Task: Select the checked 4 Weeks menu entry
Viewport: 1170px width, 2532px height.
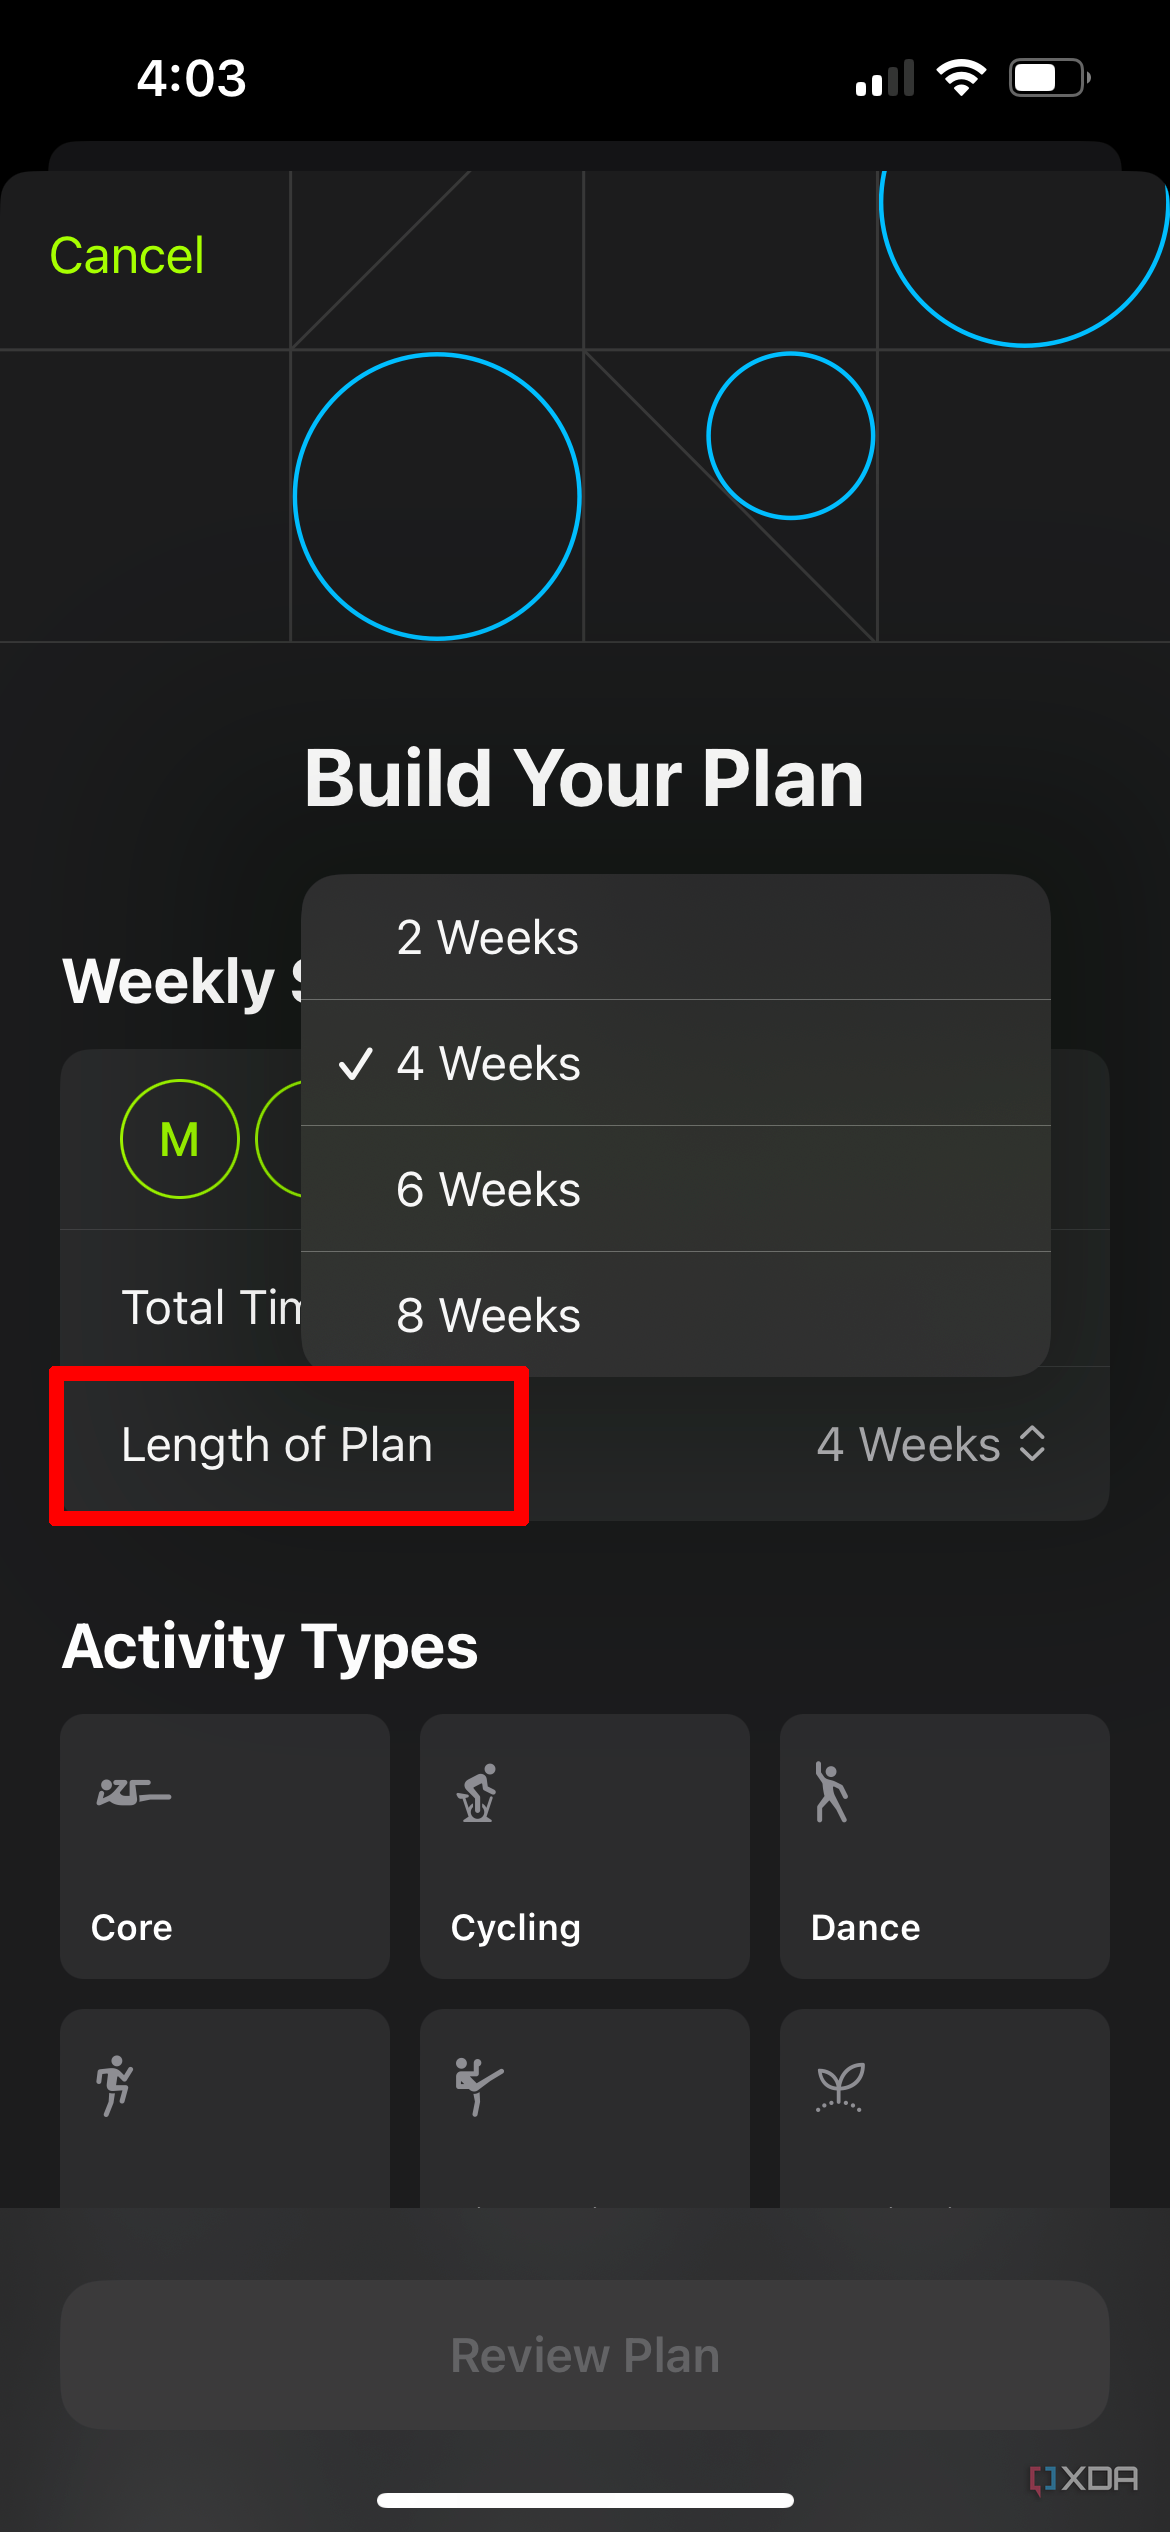Action: (487, 1064)
